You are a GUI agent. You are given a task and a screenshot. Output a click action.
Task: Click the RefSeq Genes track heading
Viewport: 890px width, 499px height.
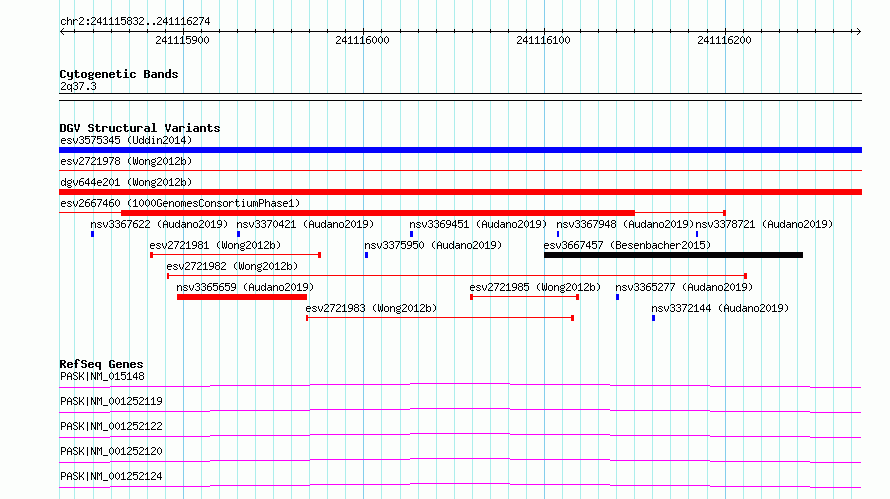[101, 364]
